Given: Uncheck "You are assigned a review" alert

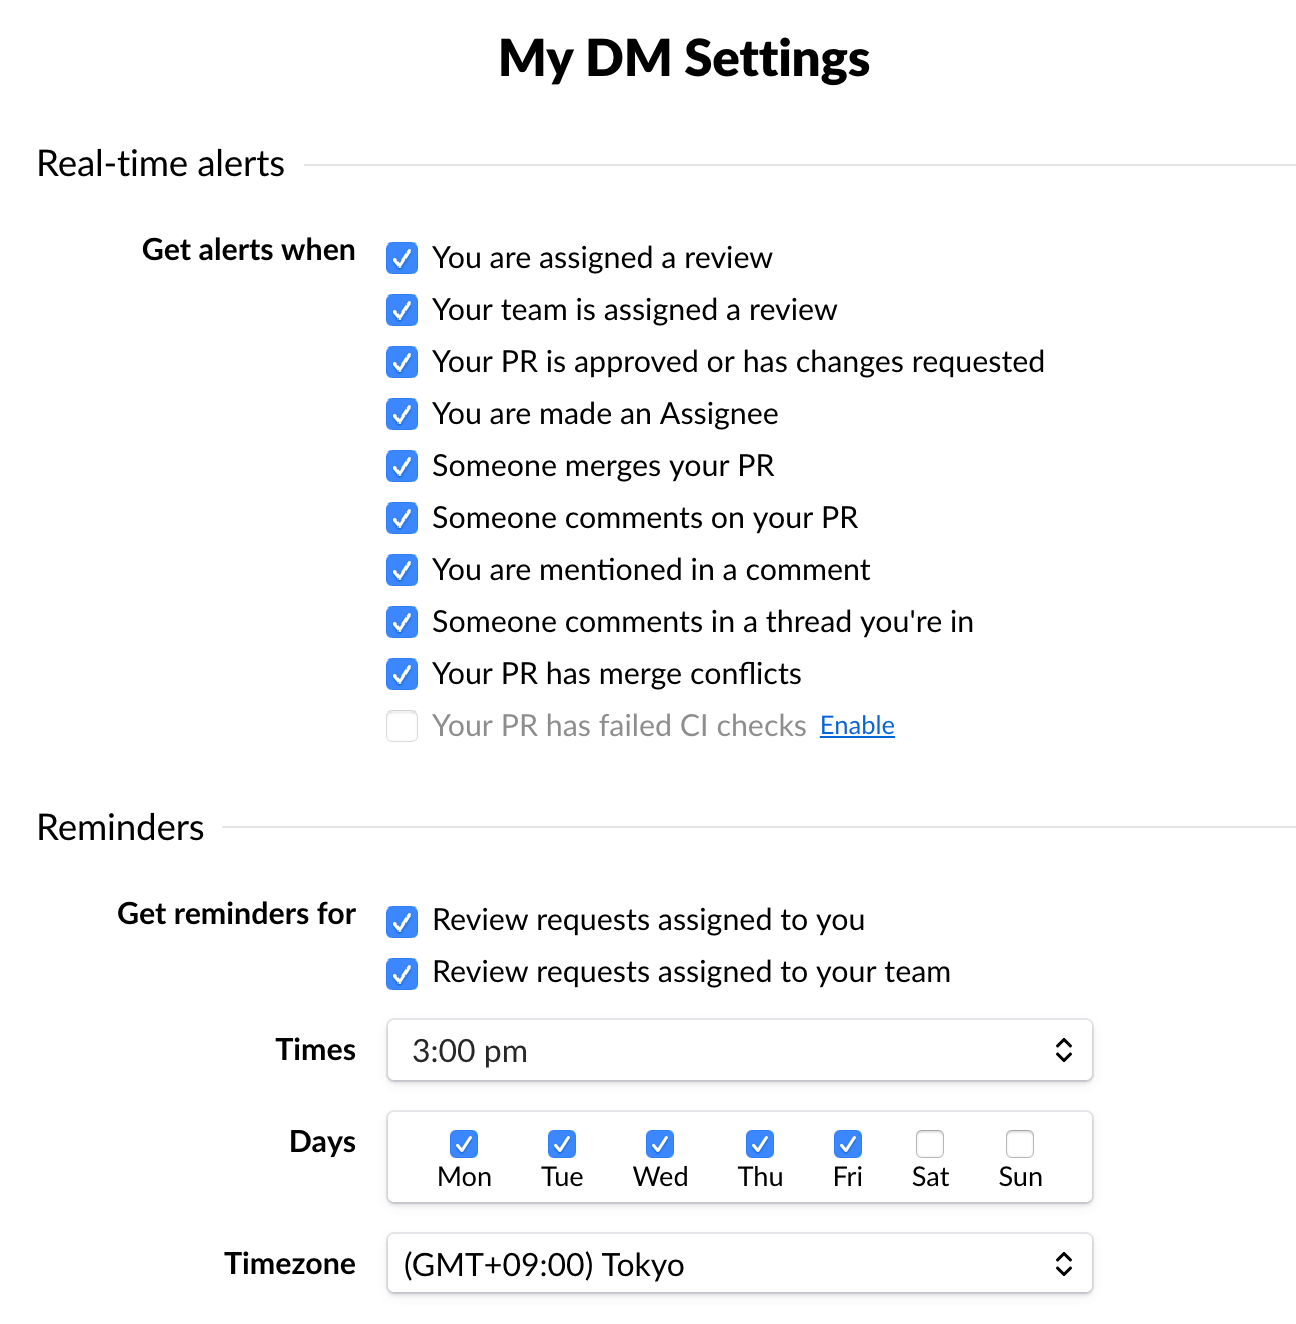Looking at the screenshot, I should (x=402, y=258).
